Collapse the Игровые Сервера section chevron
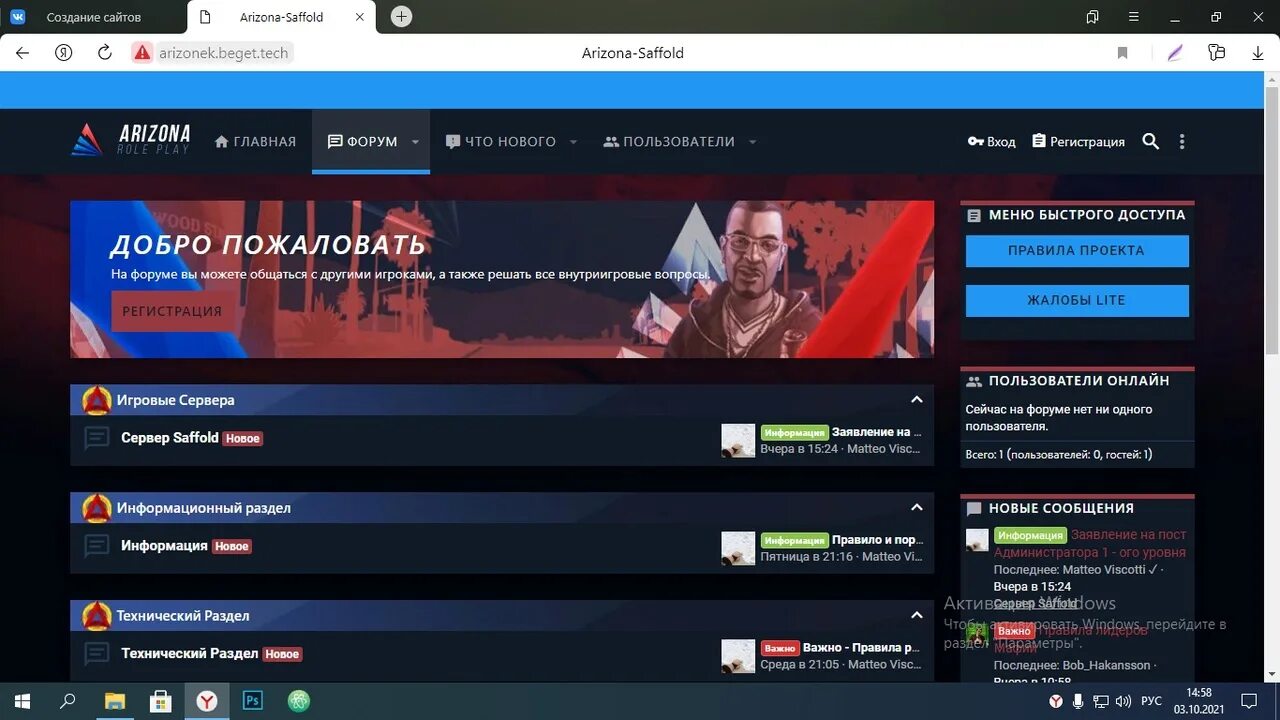This screenshot has height=720, width=1280. pyautogui.click(x=916, y=399)
